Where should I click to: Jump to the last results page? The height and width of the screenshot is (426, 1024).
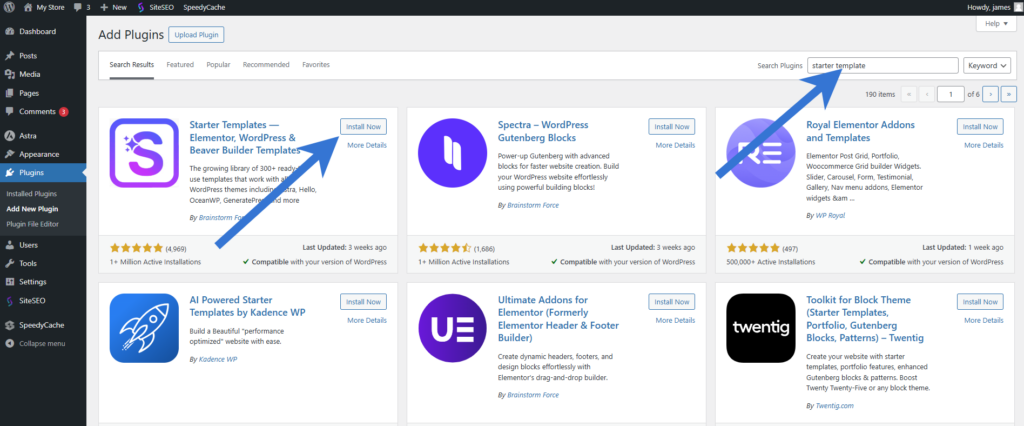[x=1009, y=94]
